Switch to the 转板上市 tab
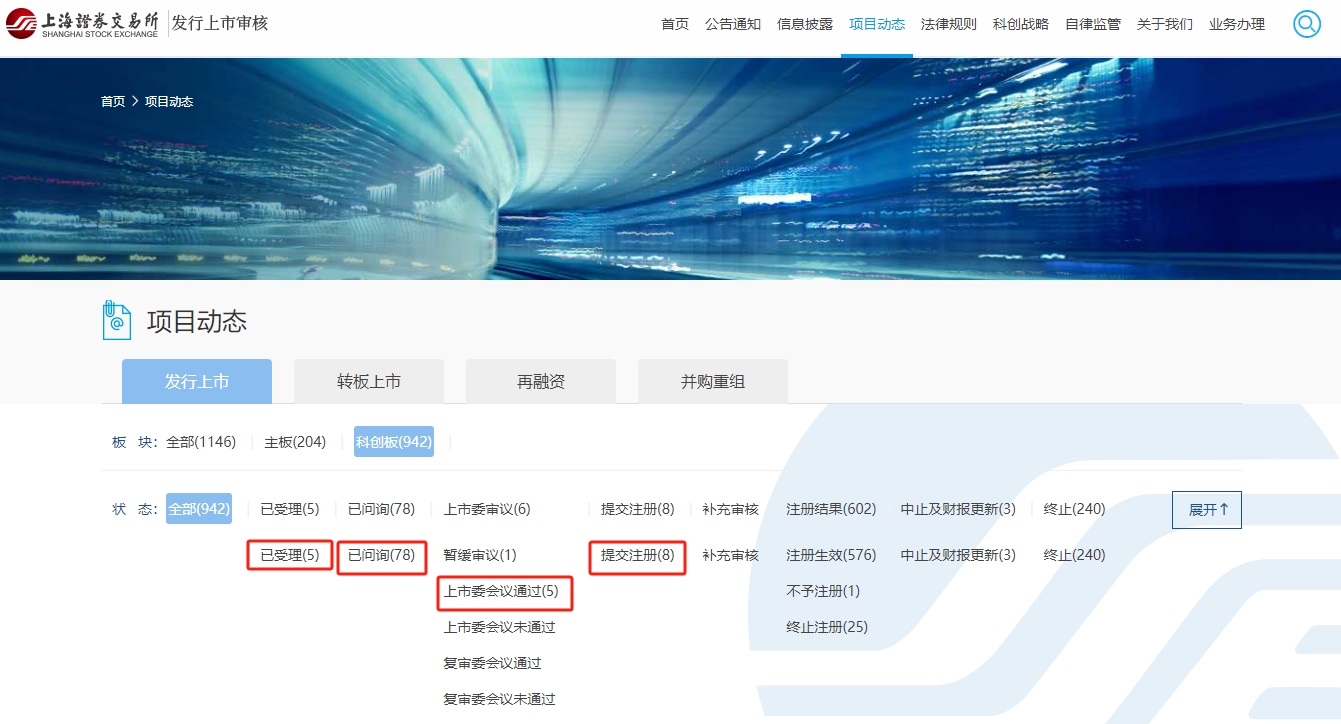Viewport: 1341px width, 724px height. 369,381
